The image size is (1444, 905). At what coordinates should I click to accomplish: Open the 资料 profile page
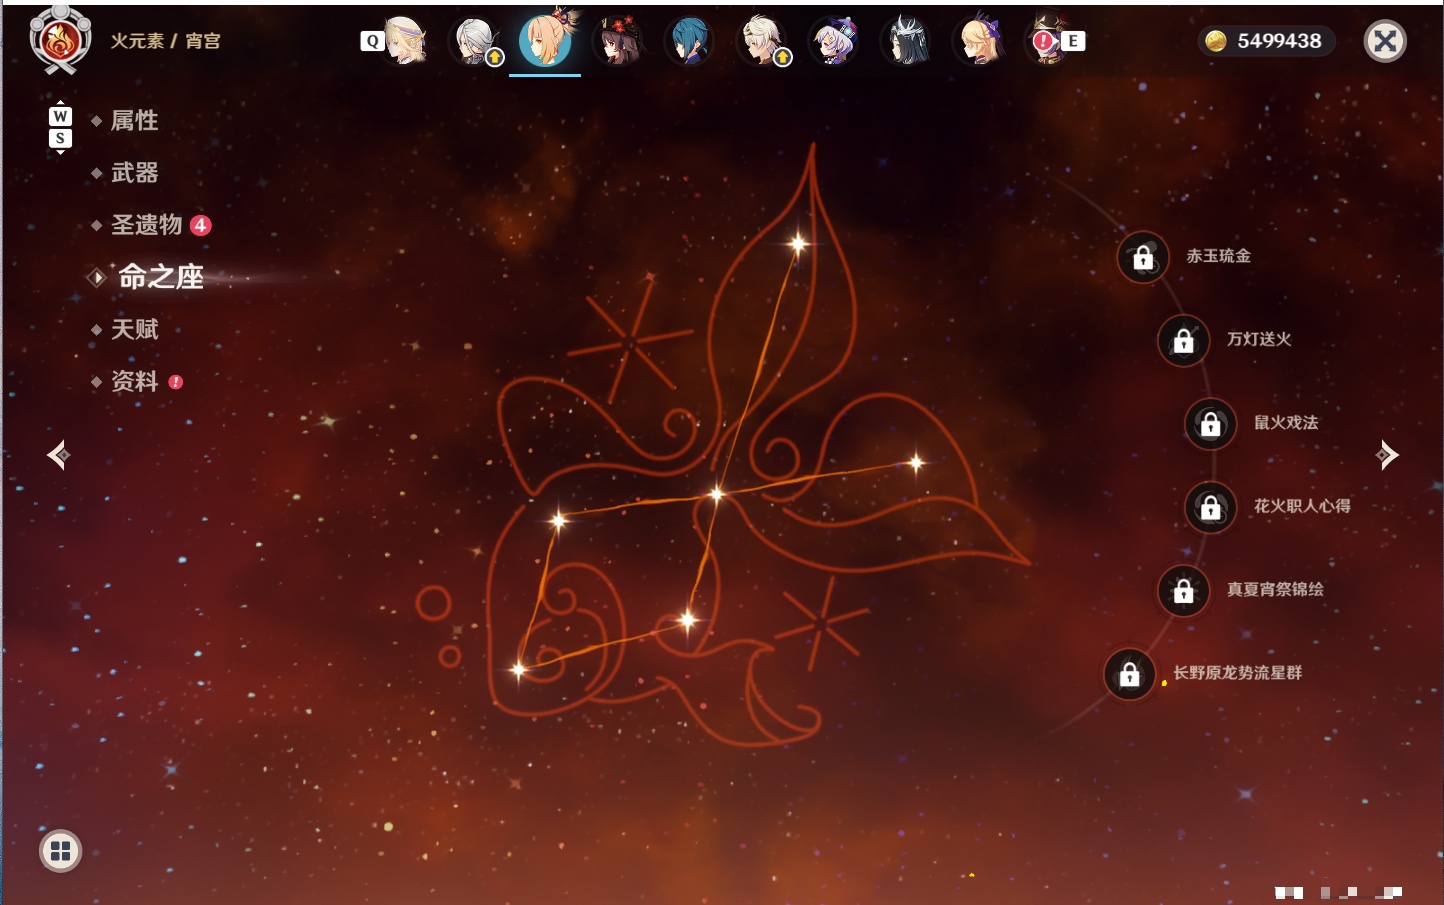point(134,381)
